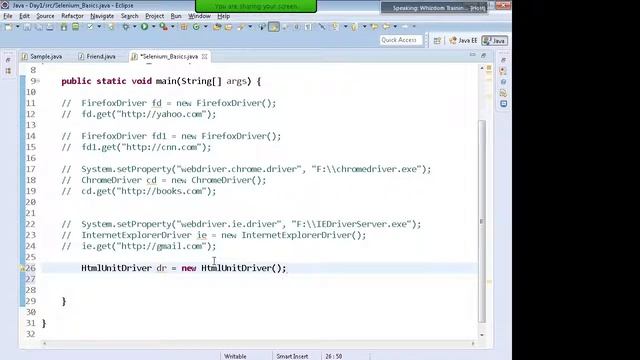
Task: Open the second left trim view icon
Action: click(x=8, y=71)
